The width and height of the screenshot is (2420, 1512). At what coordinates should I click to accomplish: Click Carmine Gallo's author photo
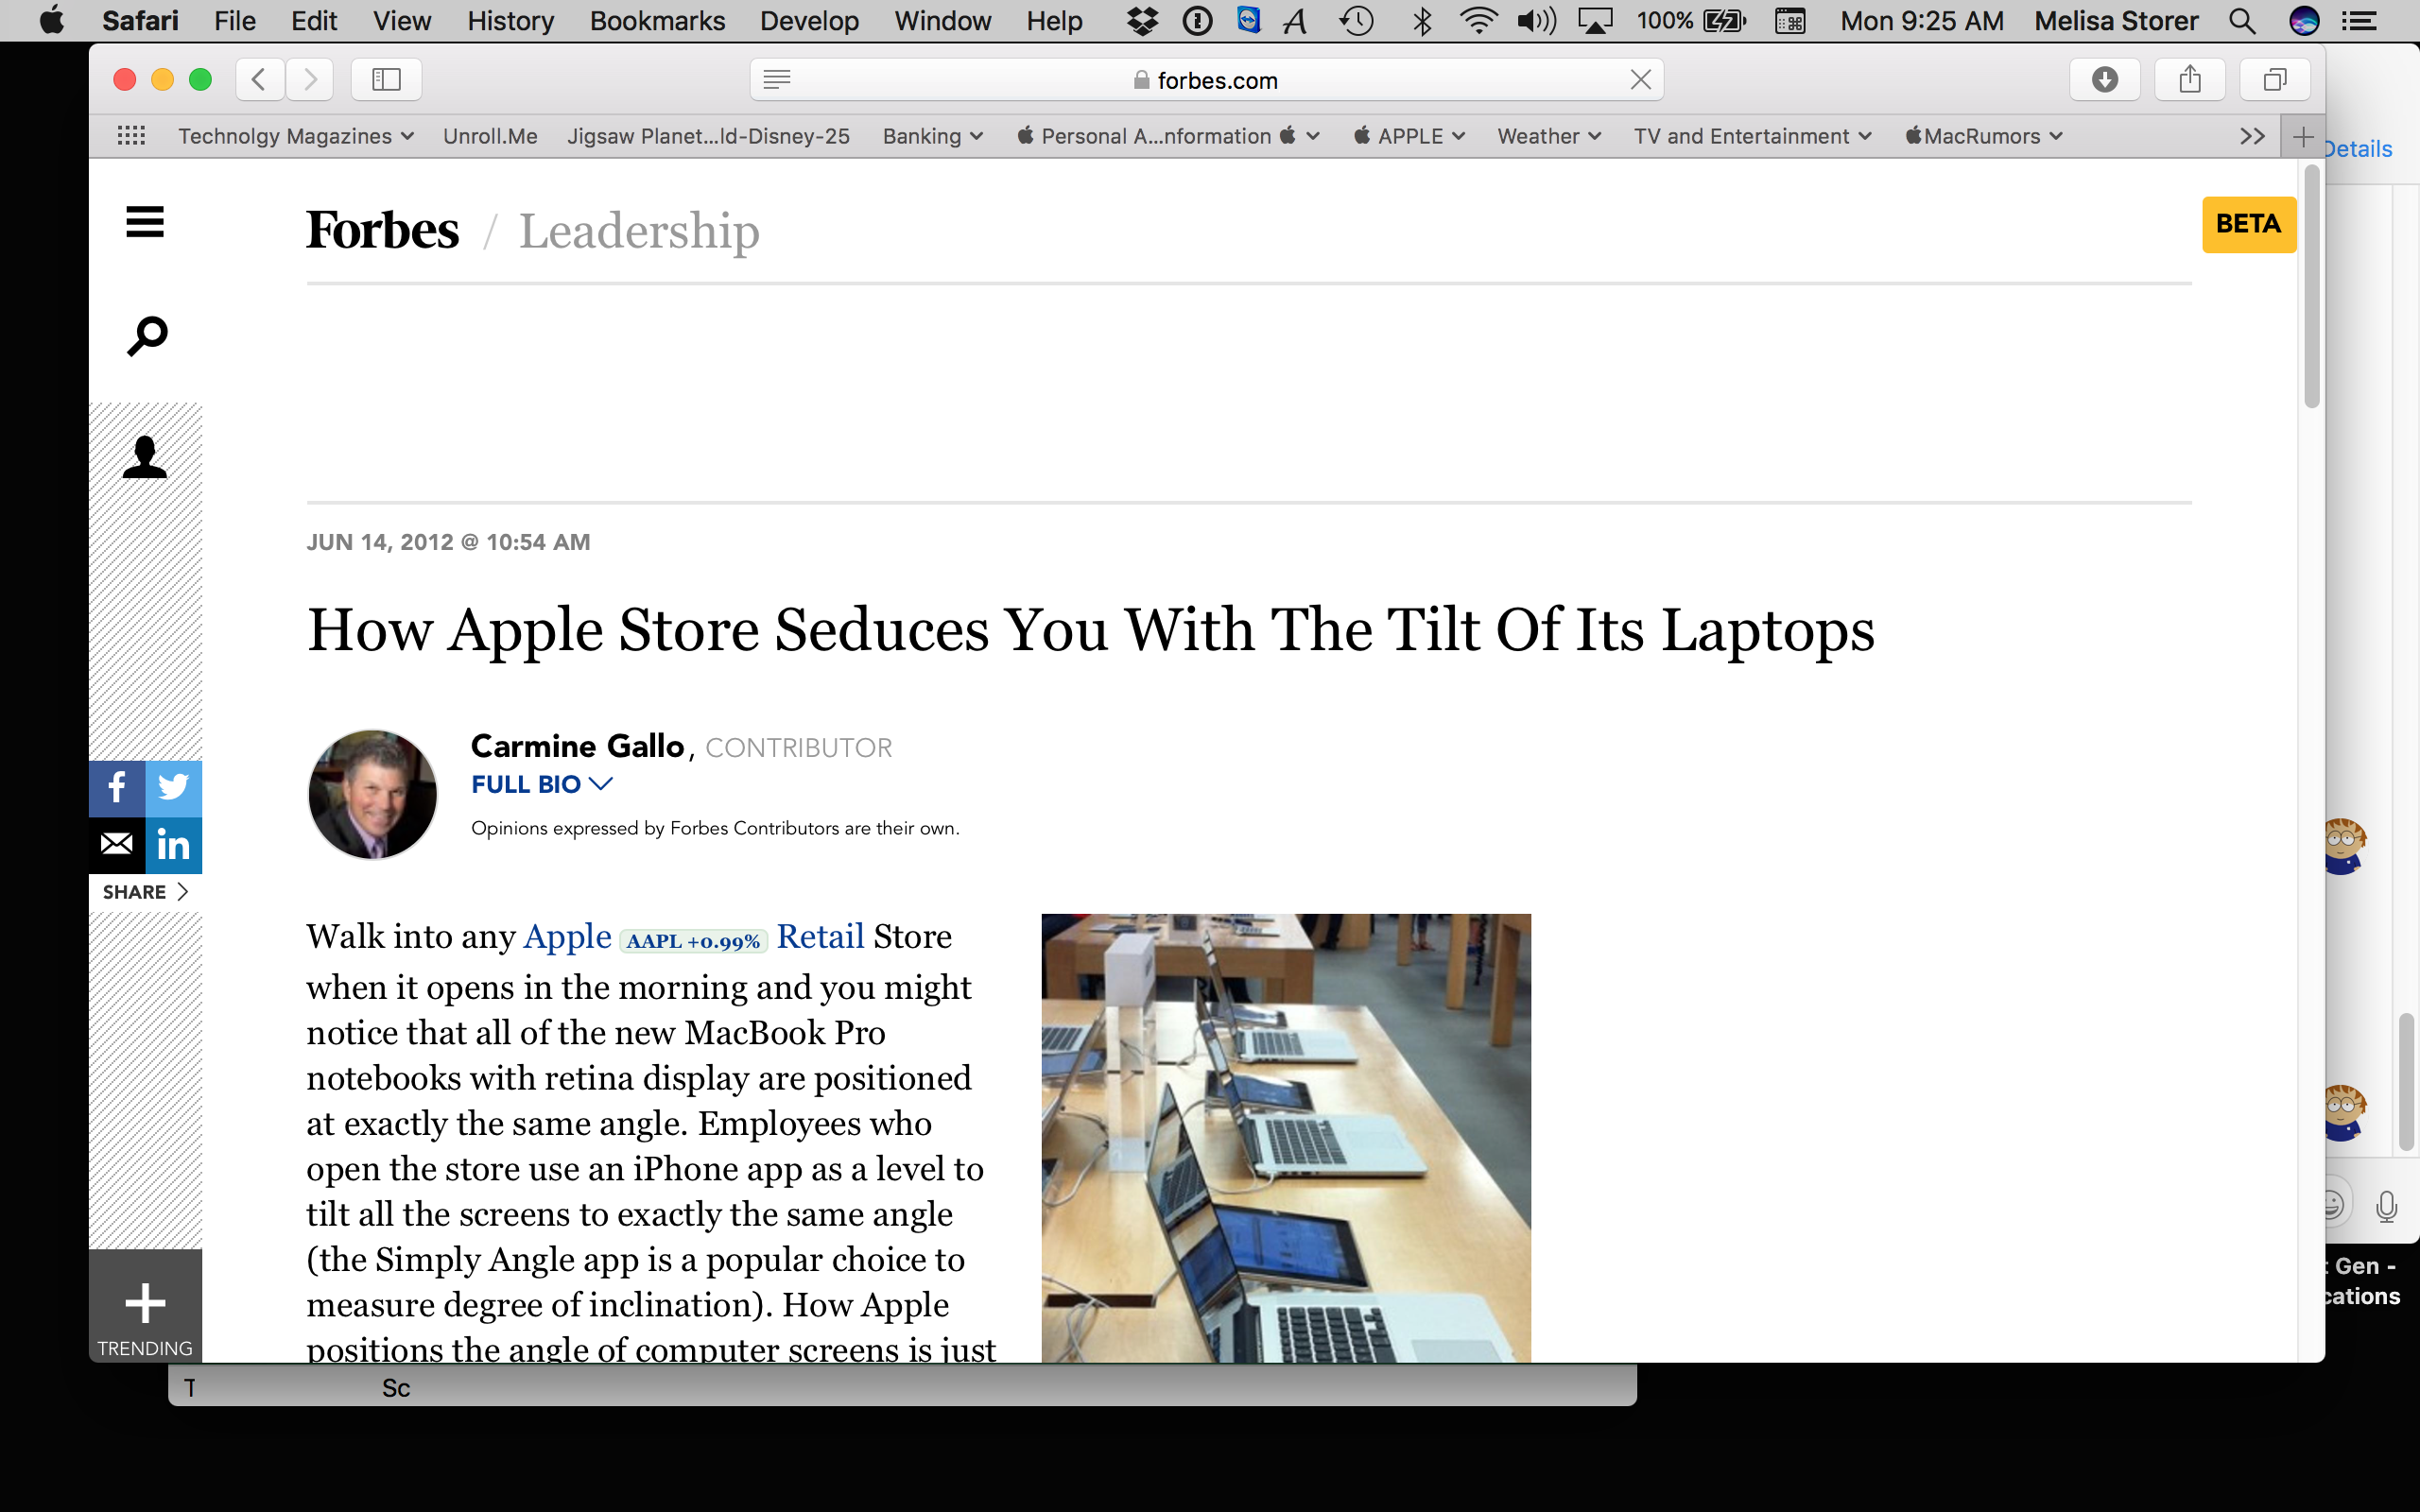point(372,794)
